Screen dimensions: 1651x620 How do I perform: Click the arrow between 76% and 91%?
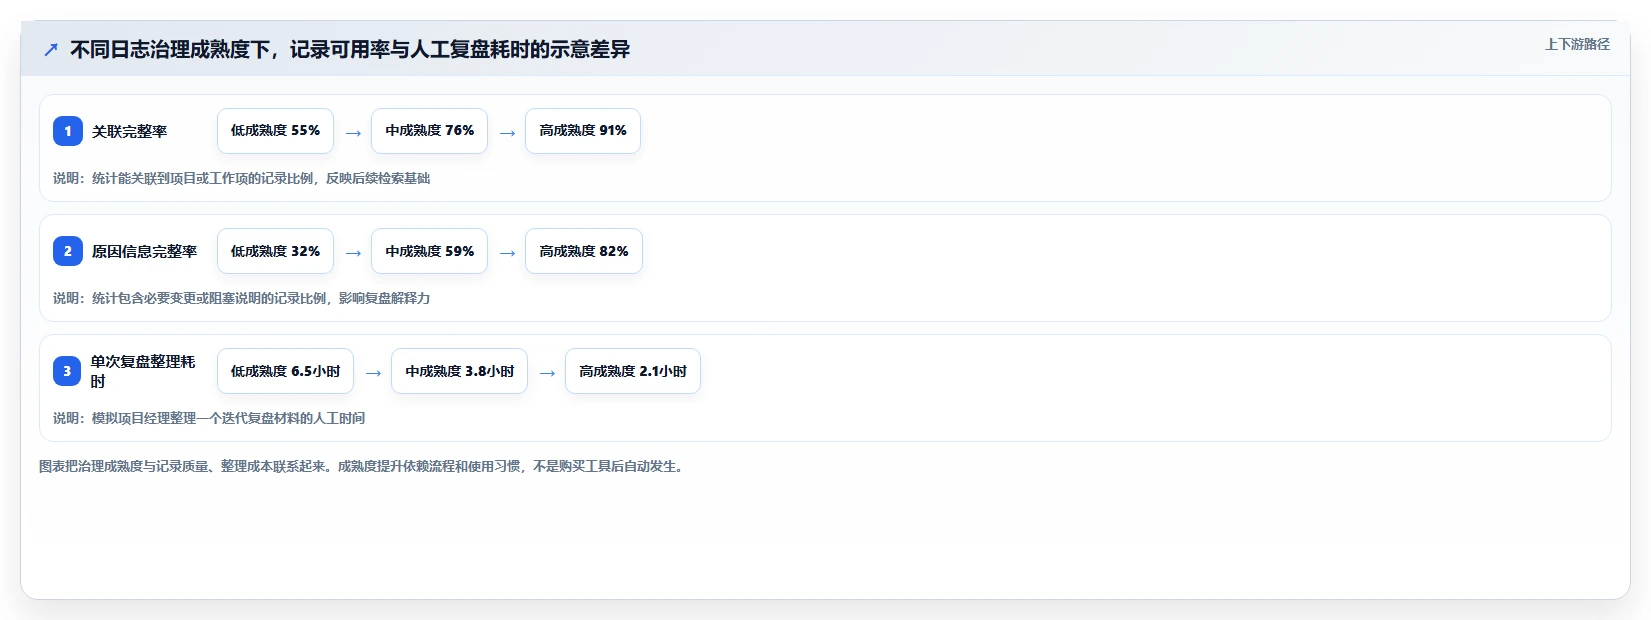507,132
